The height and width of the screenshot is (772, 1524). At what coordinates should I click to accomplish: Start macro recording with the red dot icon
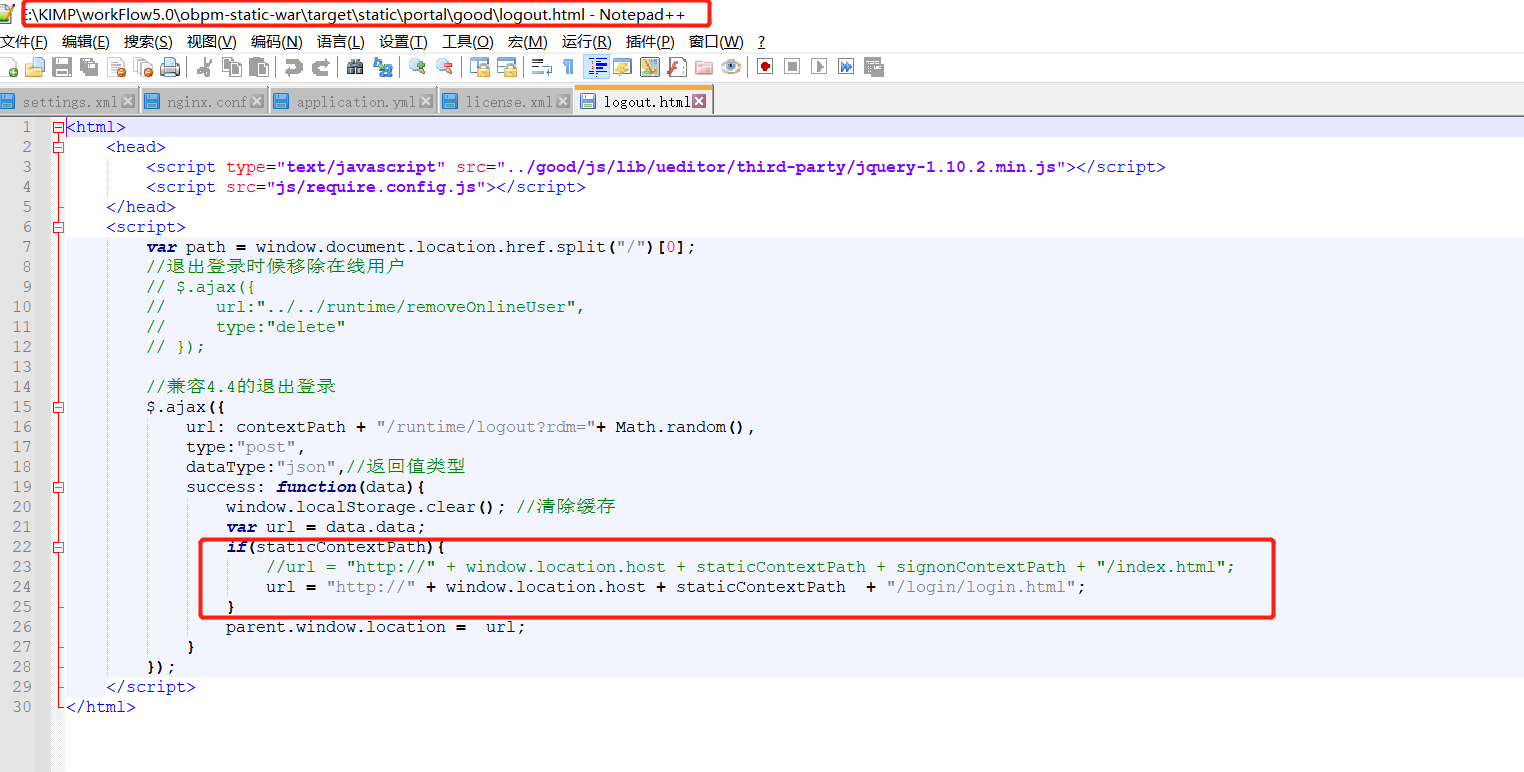[765, 67]
